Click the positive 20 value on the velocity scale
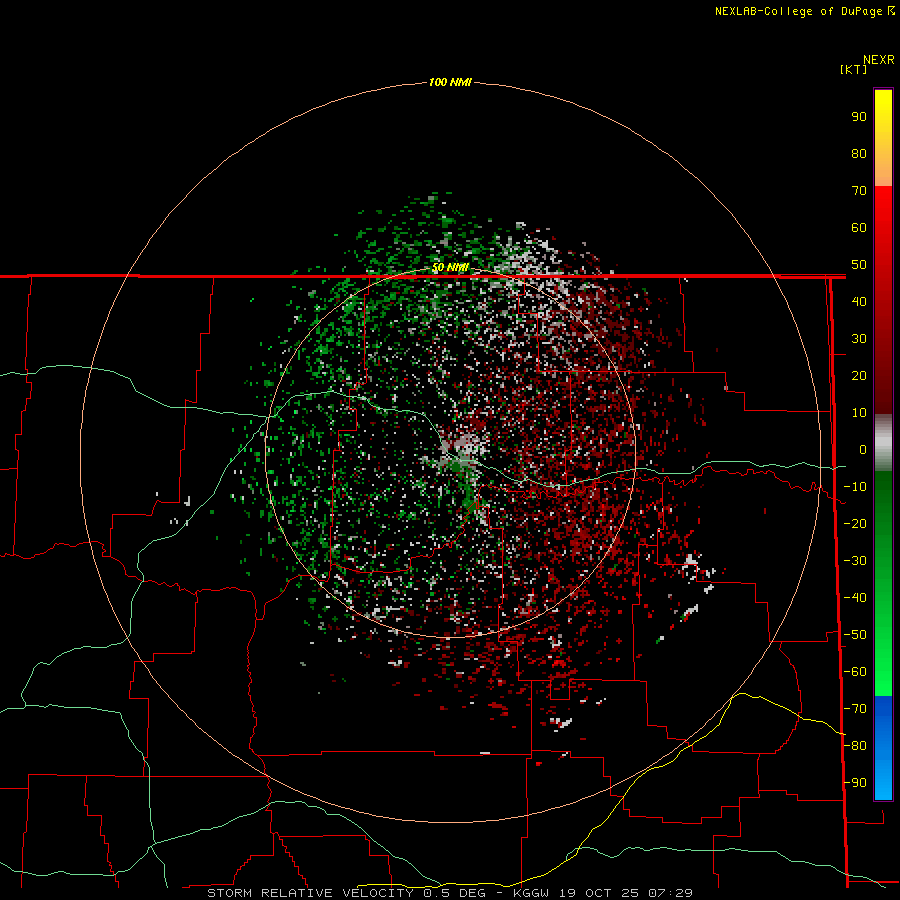Image resolution: width=900 pixels, height=900 pixels. point(859,375)
